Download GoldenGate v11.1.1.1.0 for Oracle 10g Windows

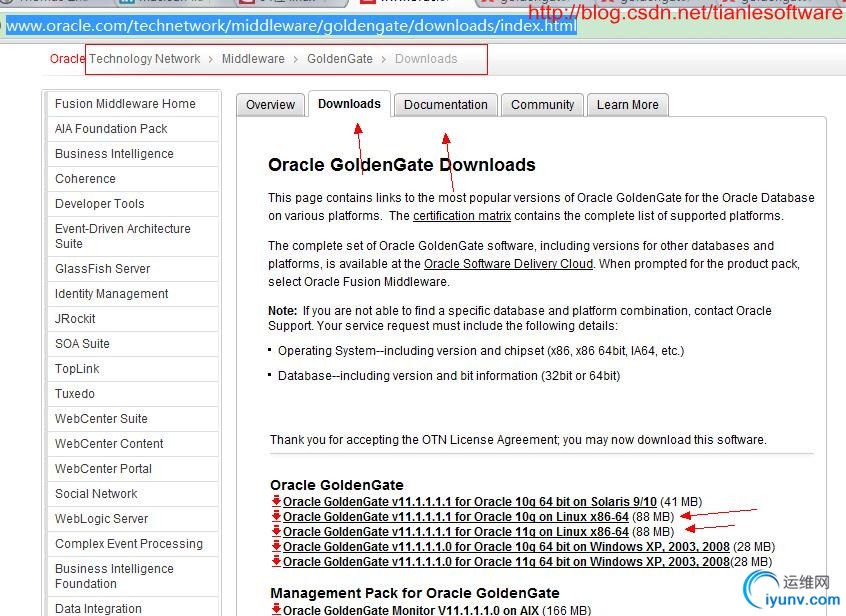point(506,547)
